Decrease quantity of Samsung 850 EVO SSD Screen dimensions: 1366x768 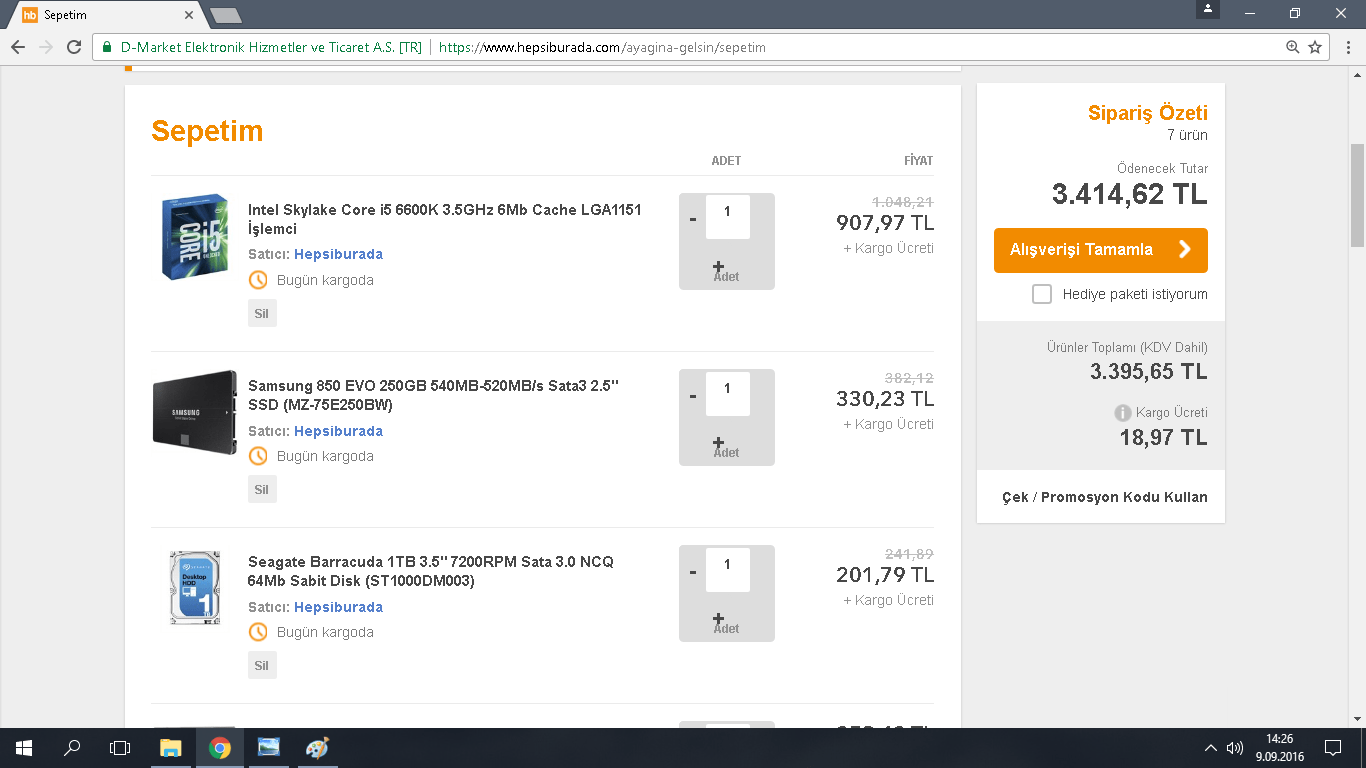pyautogui.click(x=693, y=395)
